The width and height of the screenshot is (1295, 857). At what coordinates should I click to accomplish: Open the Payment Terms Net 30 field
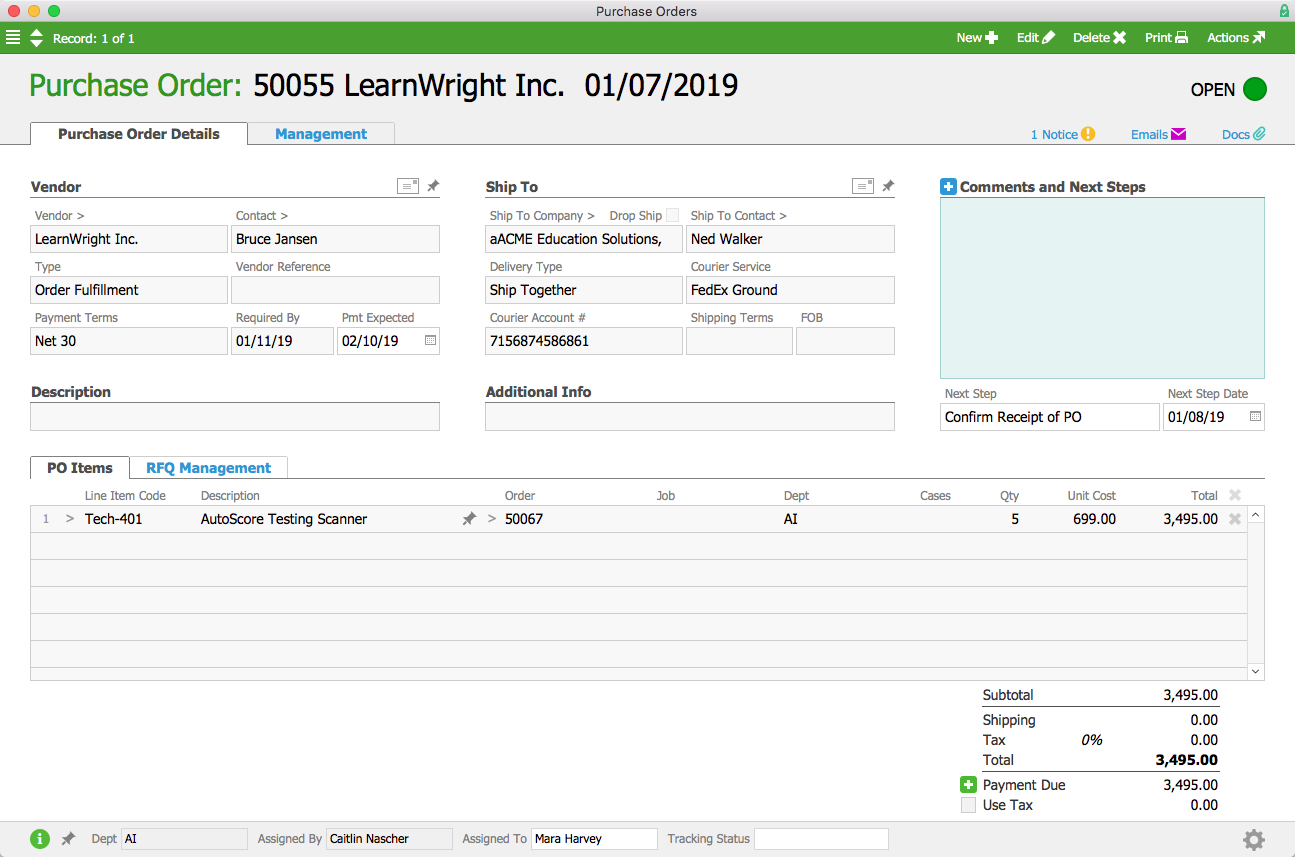click(x=129, y=341)
